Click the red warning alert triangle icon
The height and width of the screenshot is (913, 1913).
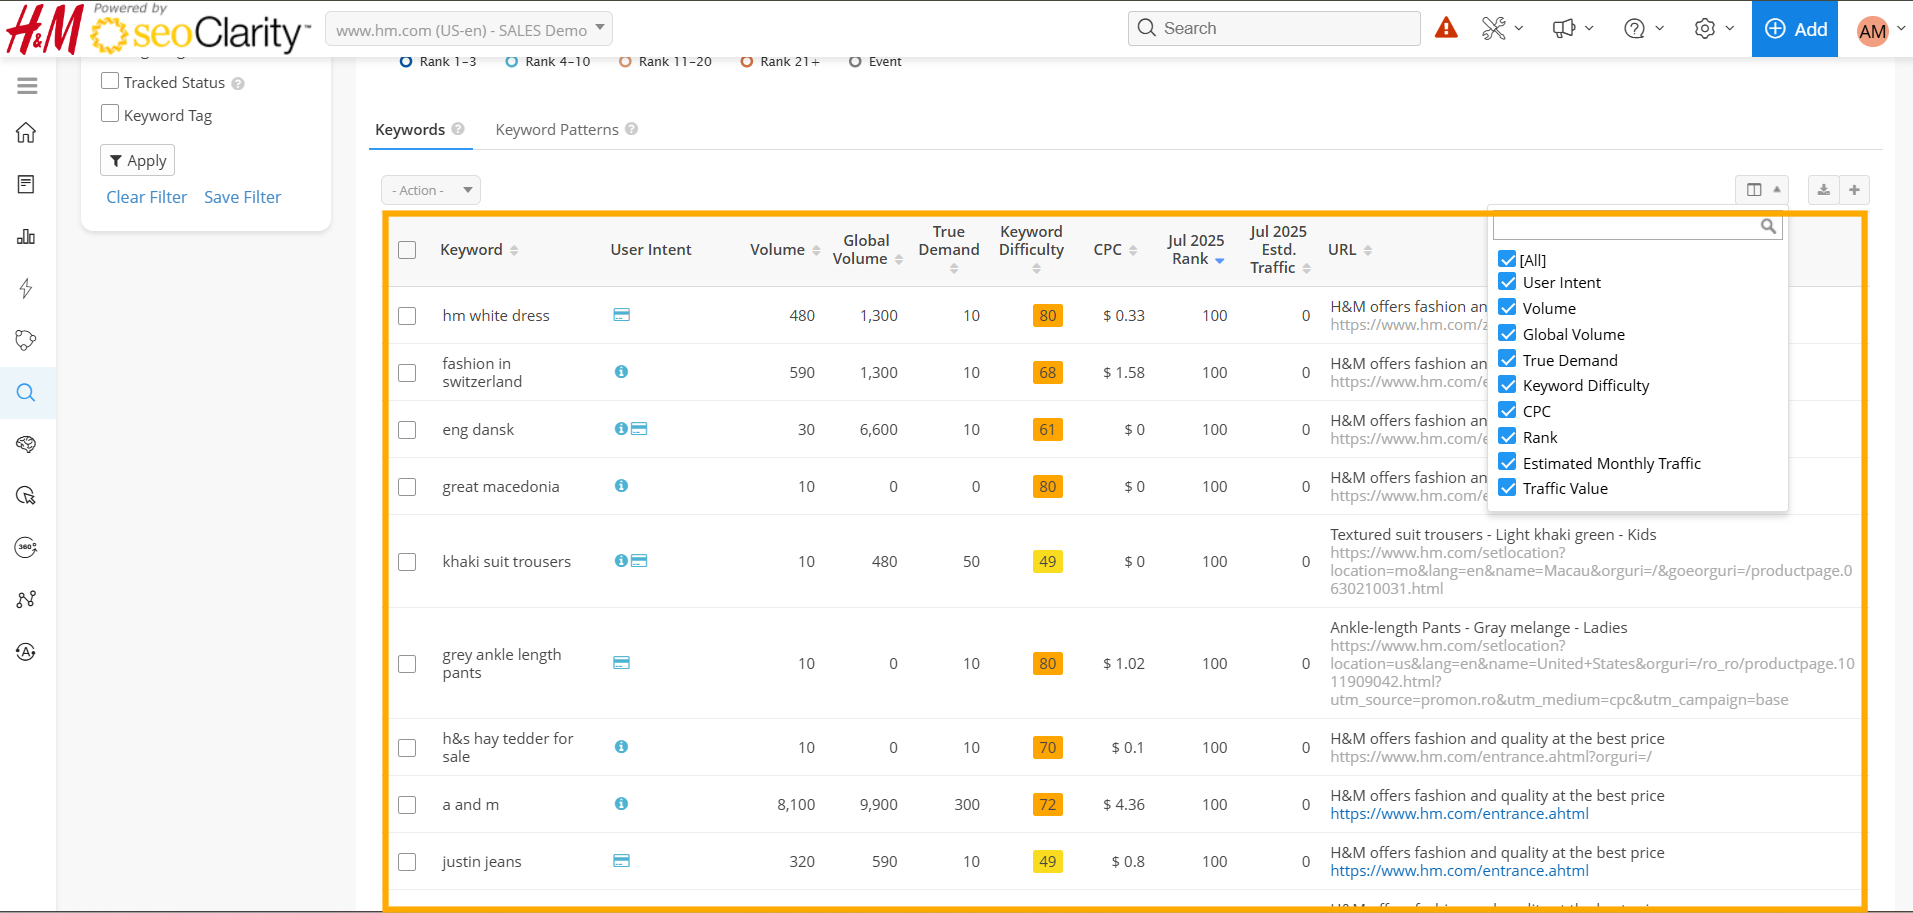[x=1446, y=28]
